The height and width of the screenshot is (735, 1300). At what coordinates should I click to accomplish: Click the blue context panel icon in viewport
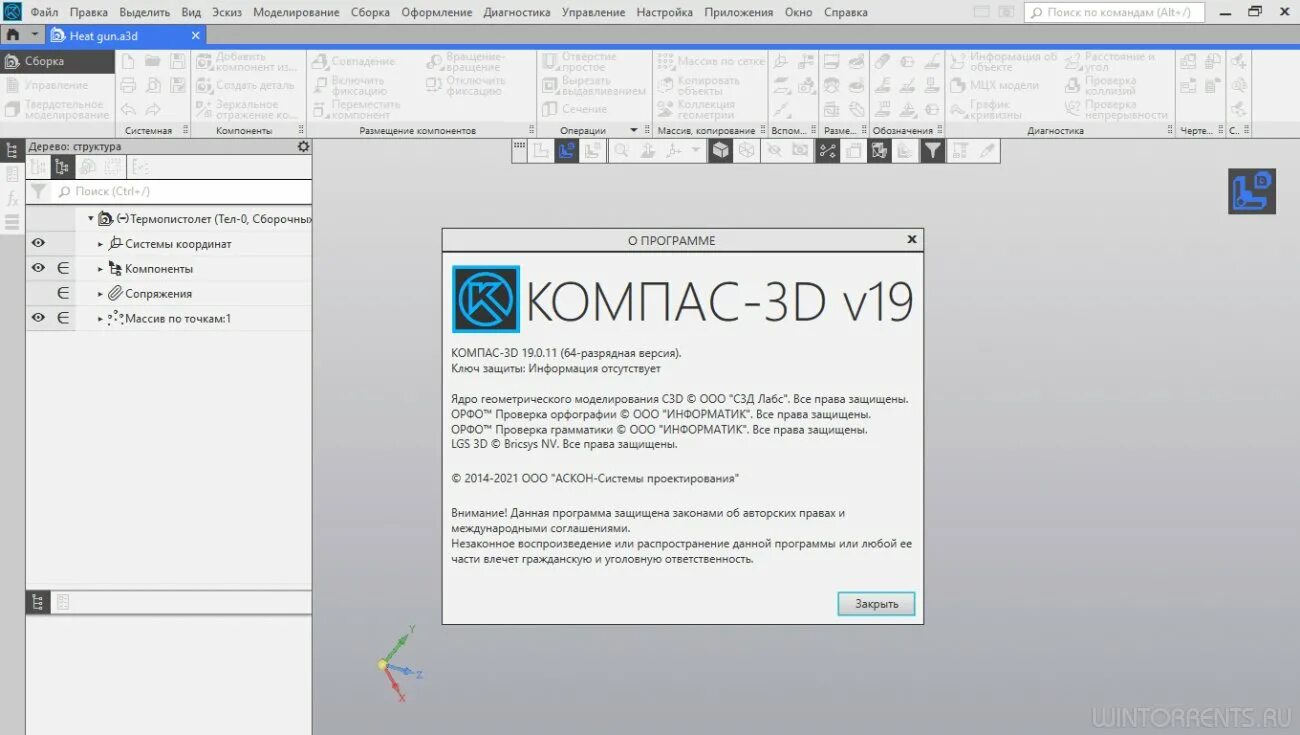(1252, 191)
